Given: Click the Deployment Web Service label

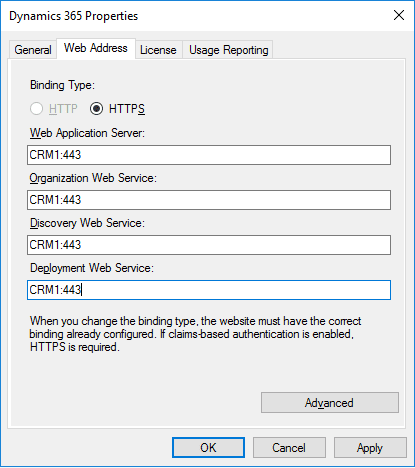Looking at the screenshot, I should click(x=92, y=268).
